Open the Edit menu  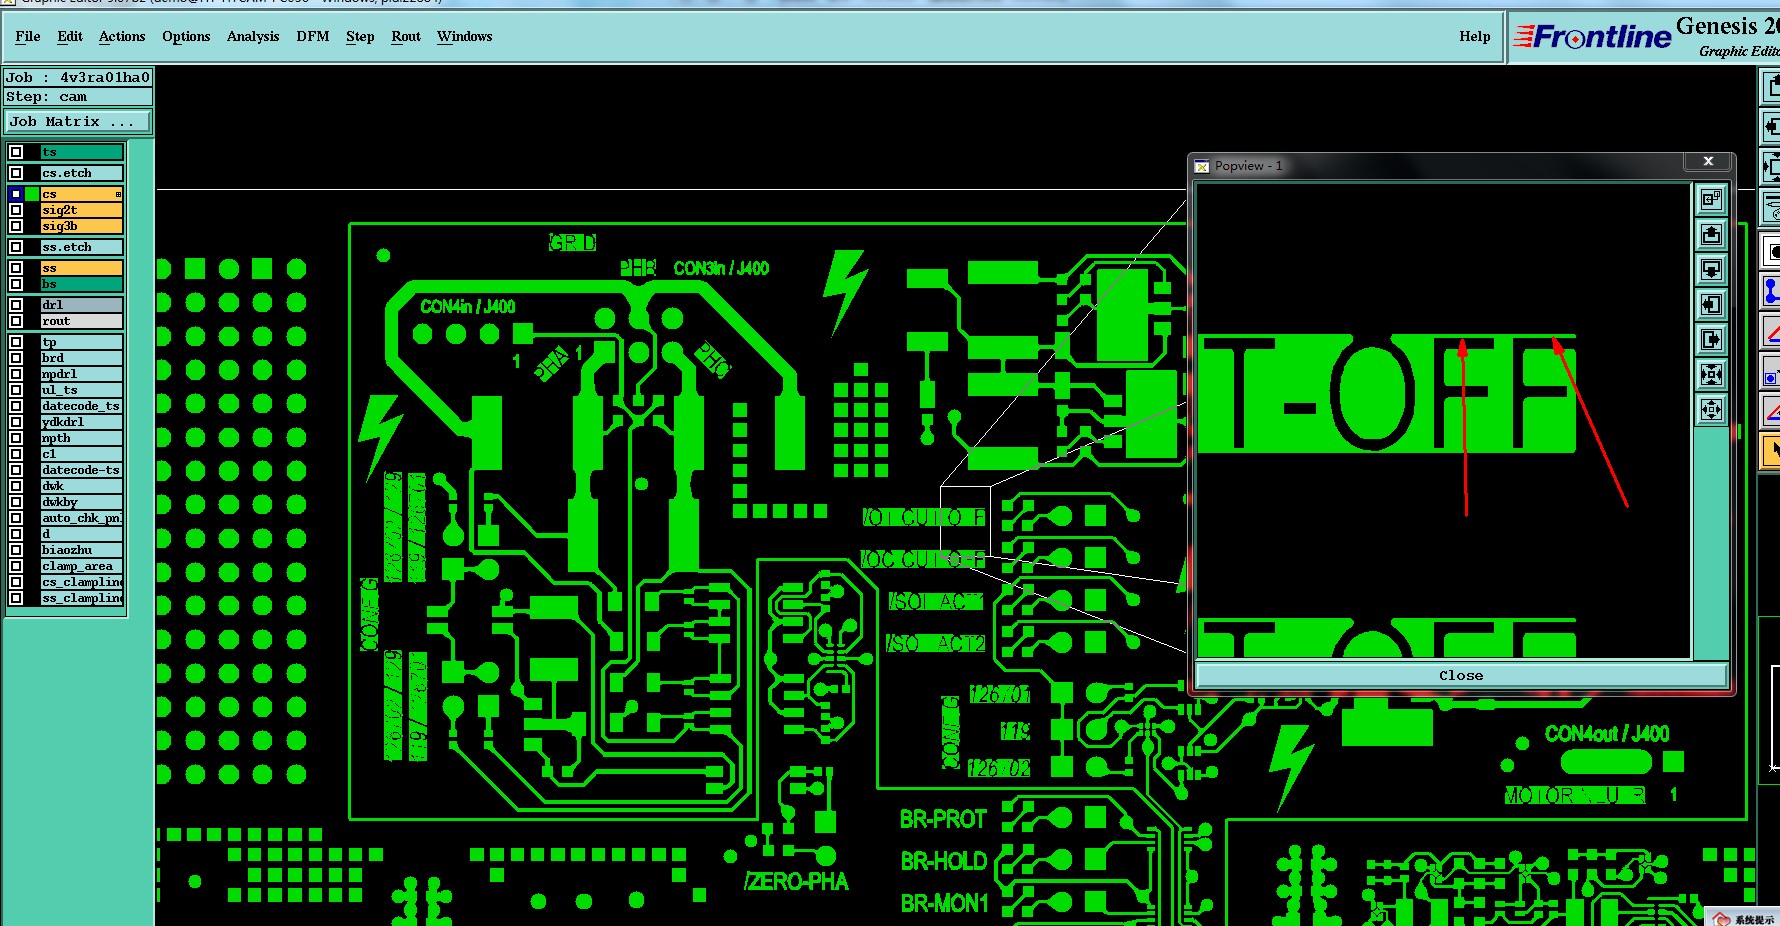(x=70, y=36)
